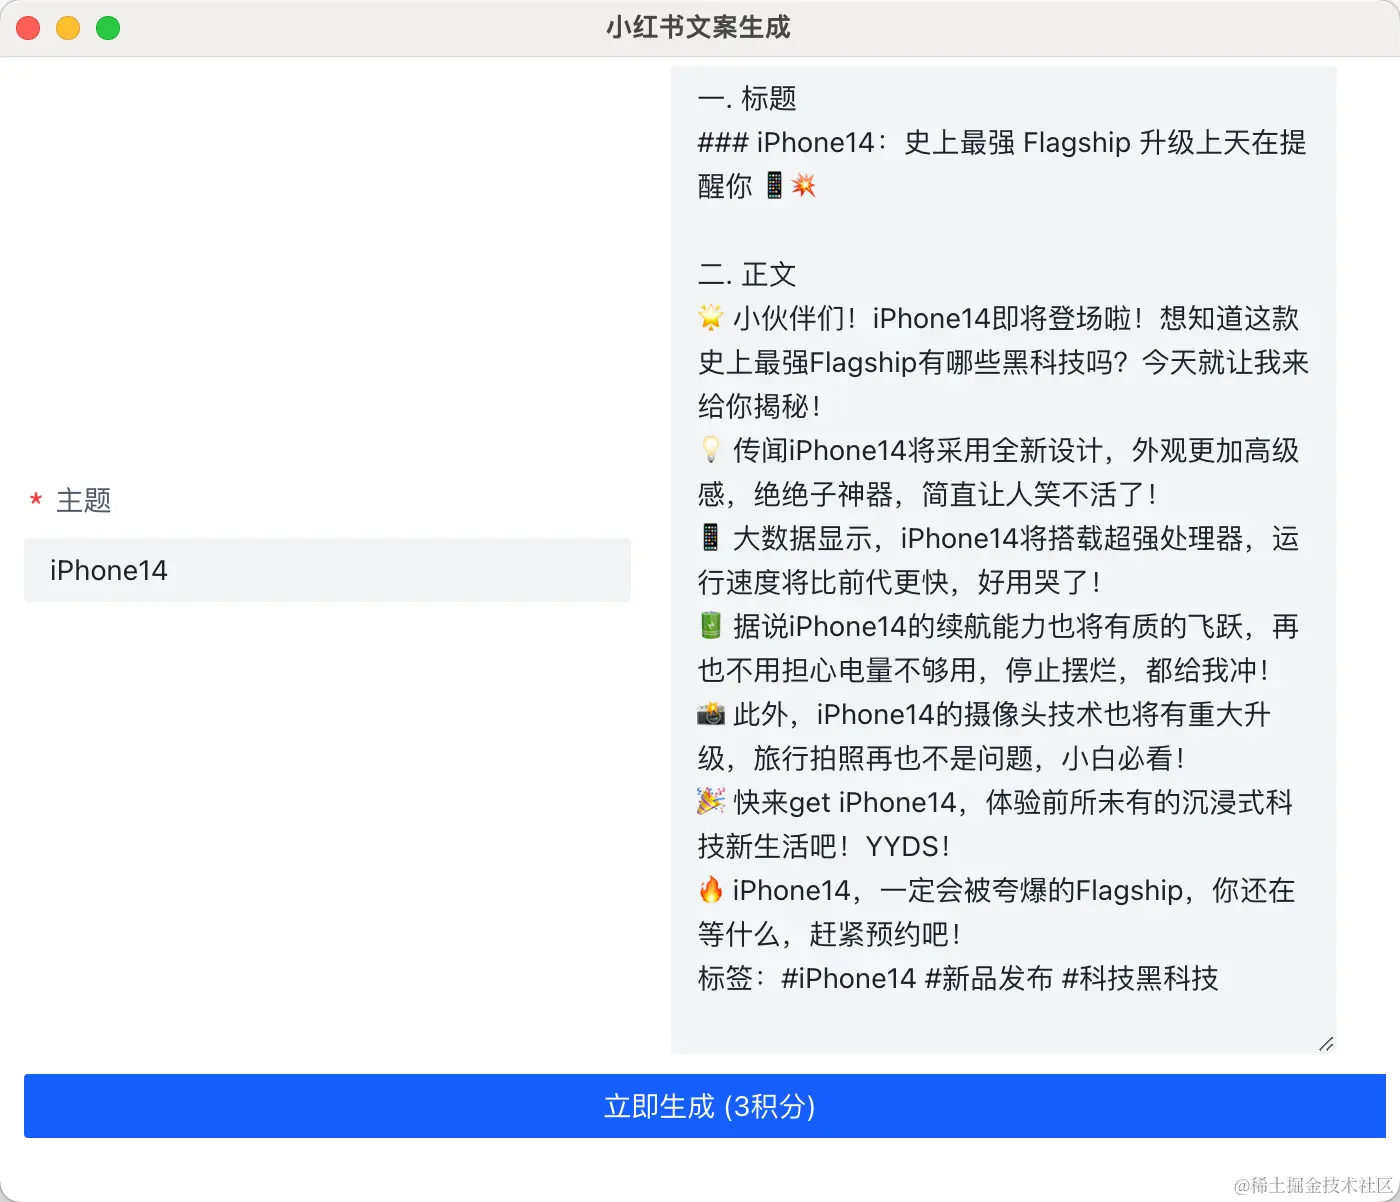Viewport: 1400px width, 1202px height.
Task: Click the text 等什么，赶紧预约吧！
Action: 830,934
